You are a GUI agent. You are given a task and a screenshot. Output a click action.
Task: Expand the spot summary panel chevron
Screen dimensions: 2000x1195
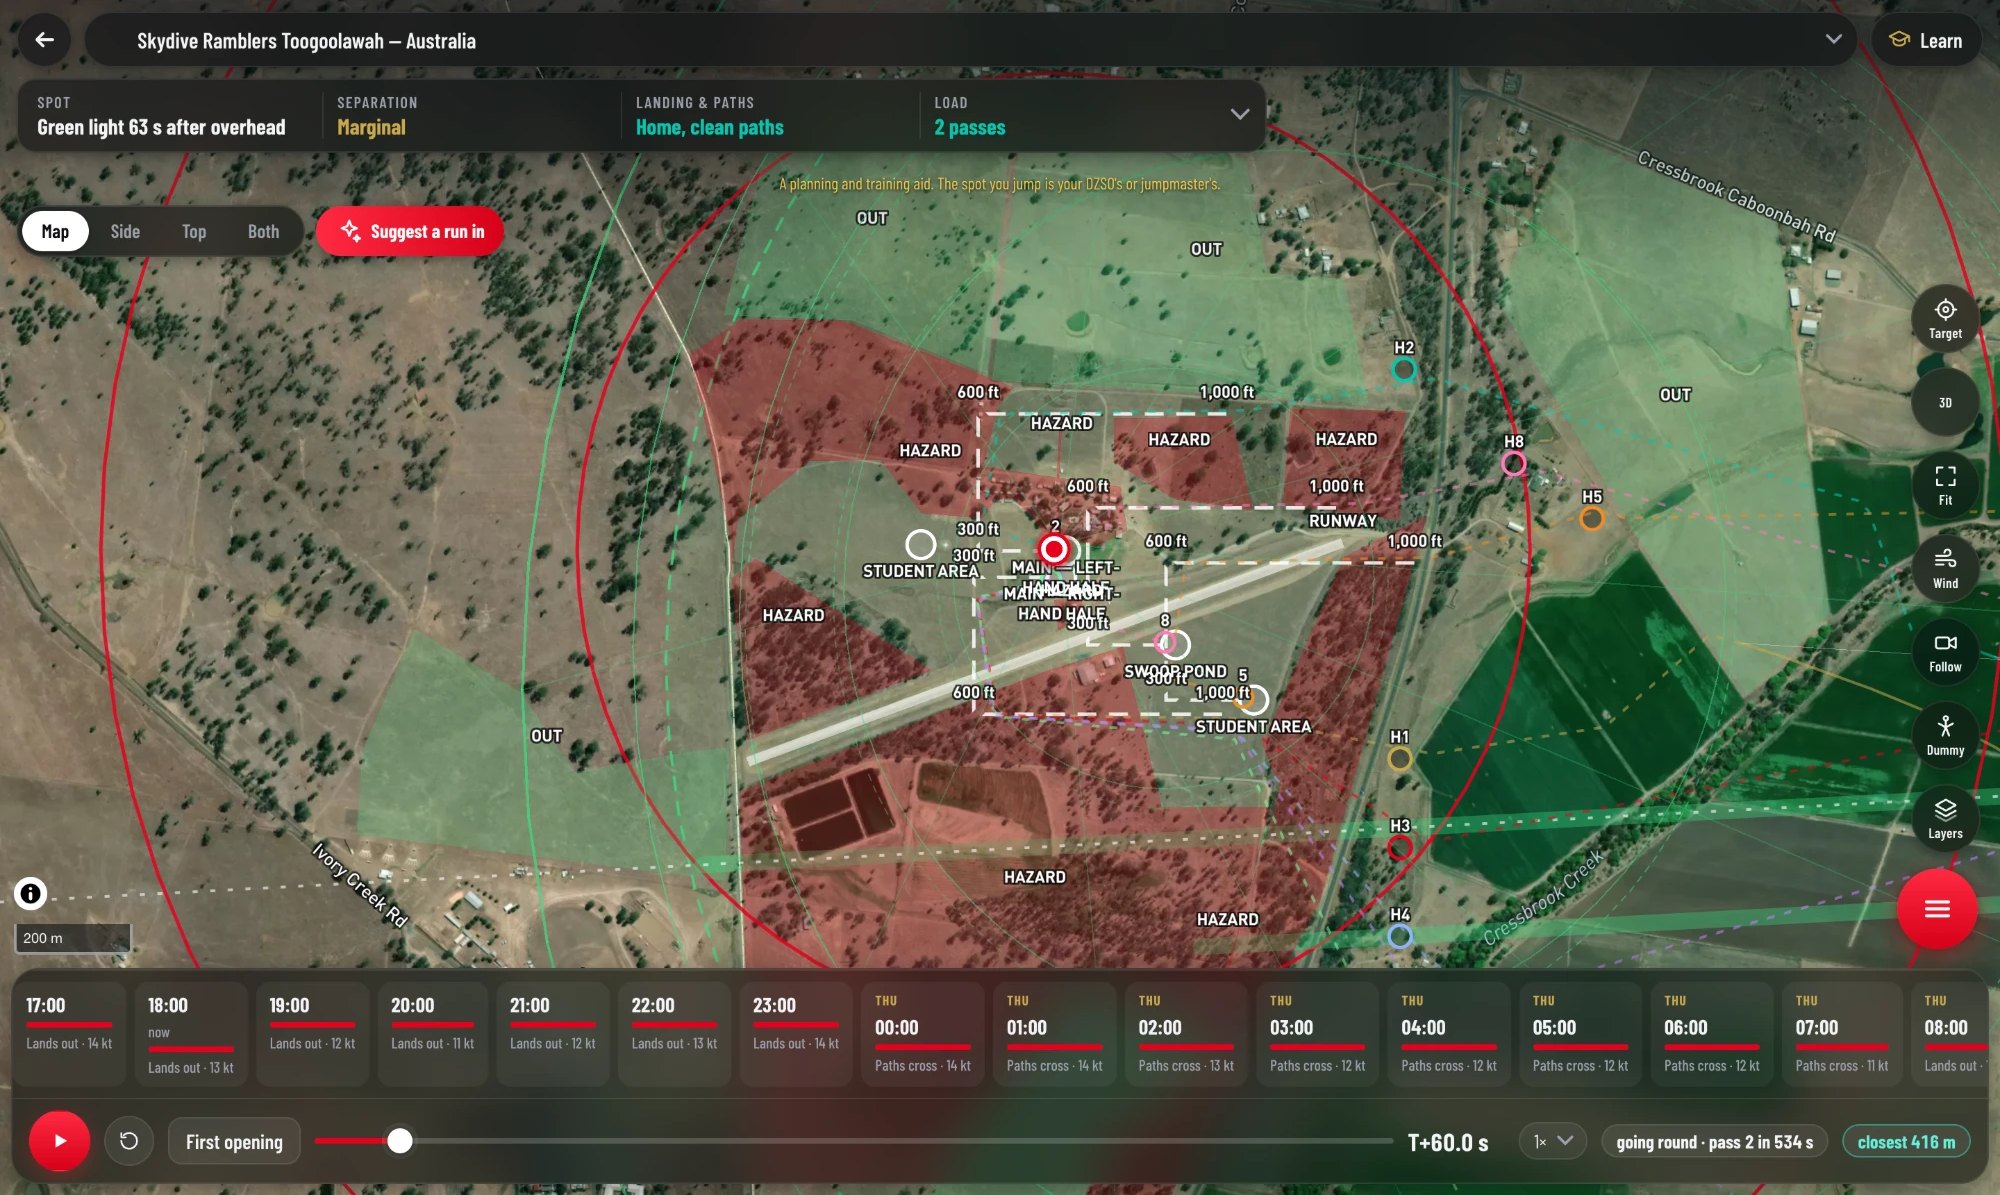tap(1240, 114)
